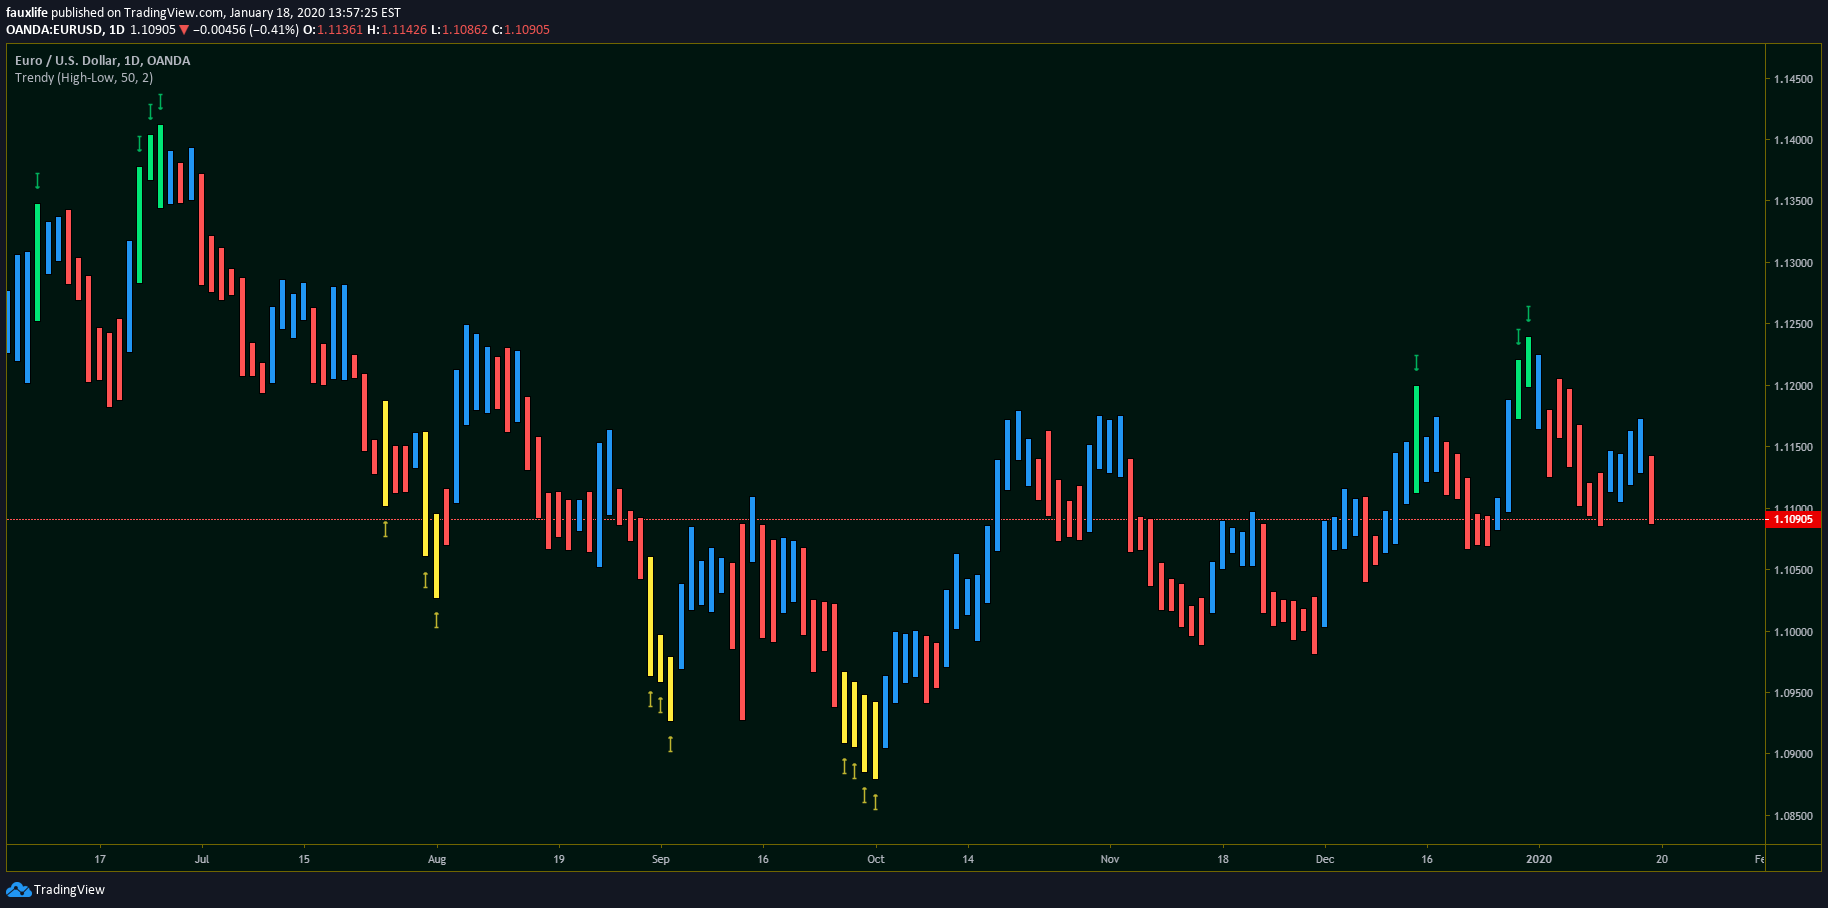This screenshot has height=908, width=1828.
Task: Click the Jul label on time axis
Action: (202, 859)
